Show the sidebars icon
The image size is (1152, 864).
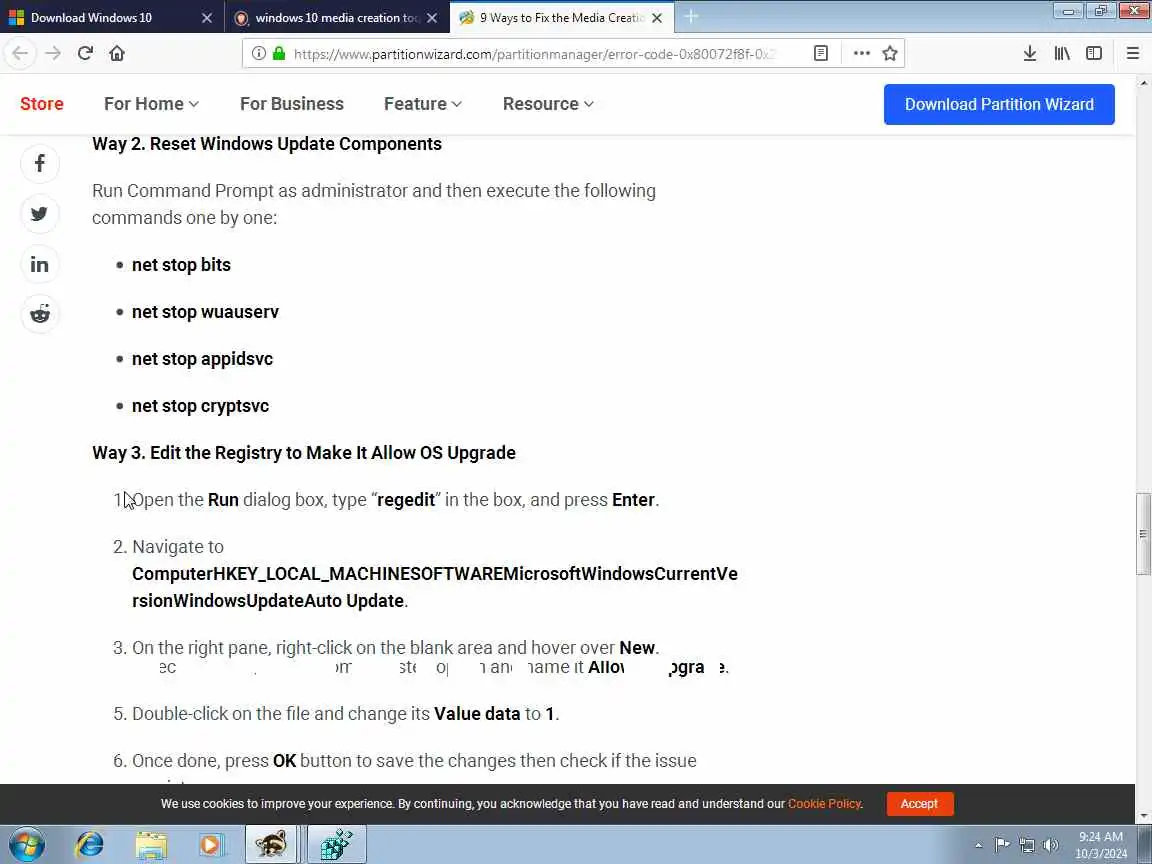point(1094,53)
